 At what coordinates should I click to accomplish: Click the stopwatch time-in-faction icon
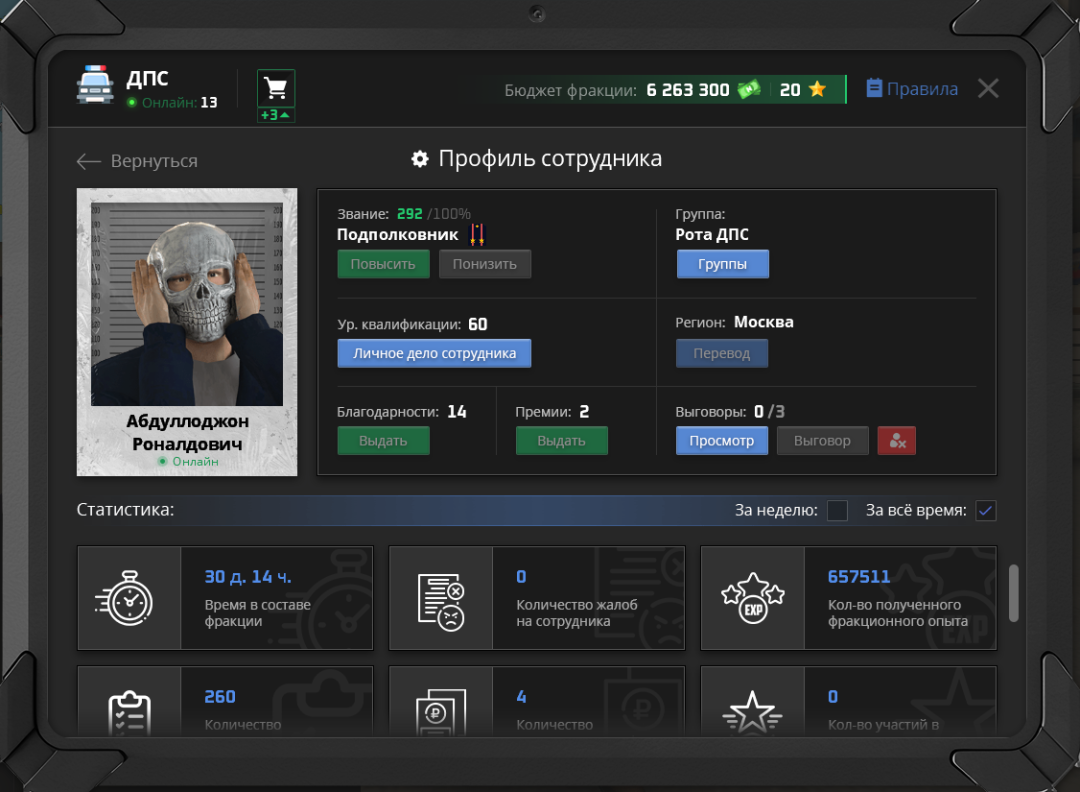(129, 598)
